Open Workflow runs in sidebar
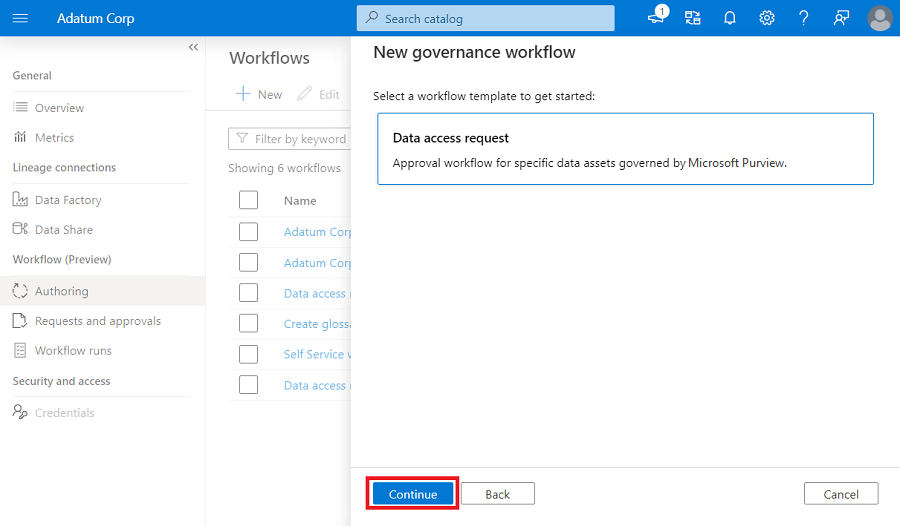This screenshot has height=526, width=900. [x=73, y=351]
